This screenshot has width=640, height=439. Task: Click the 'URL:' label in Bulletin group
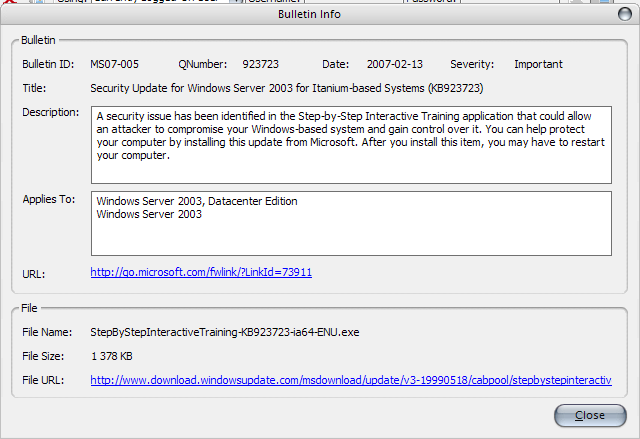coord(33,274)
